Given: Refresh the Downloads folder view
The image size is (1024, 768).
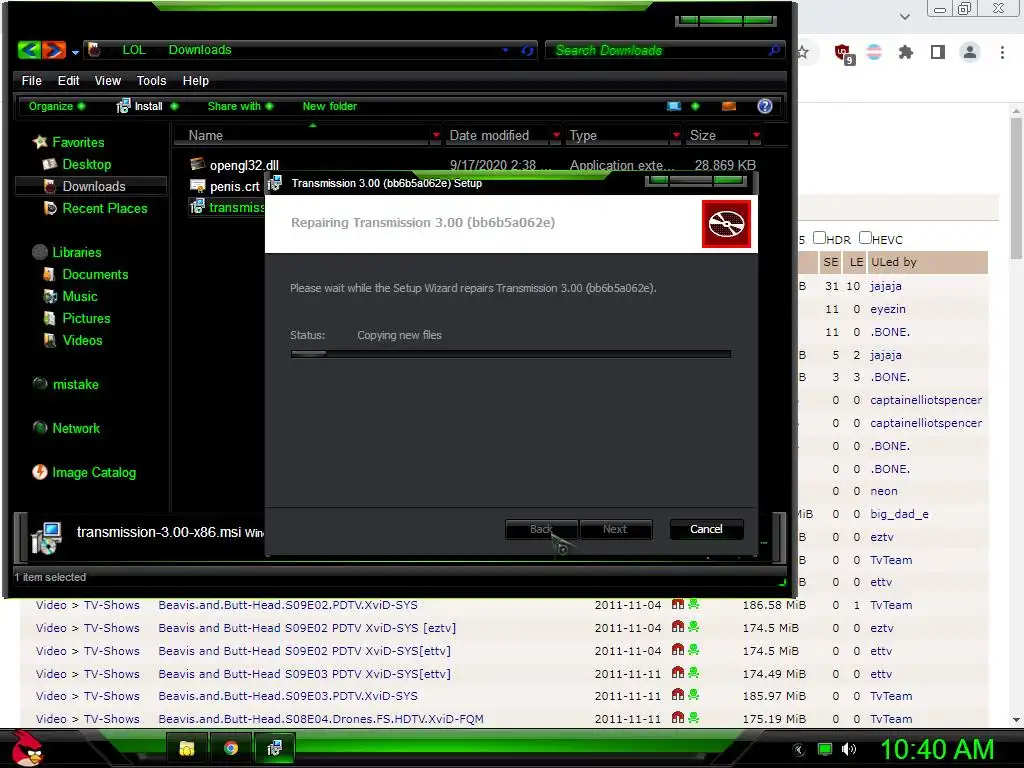Looking at the screenshot, I should click(527, 50).
